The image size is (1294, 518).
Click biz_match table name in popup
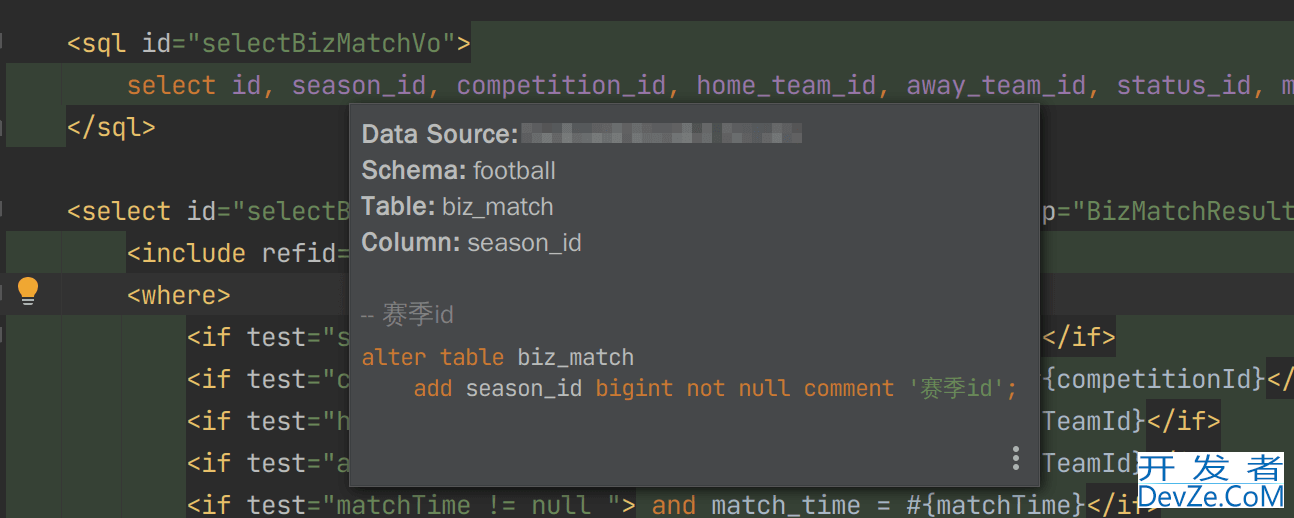[x=497, y=207]
